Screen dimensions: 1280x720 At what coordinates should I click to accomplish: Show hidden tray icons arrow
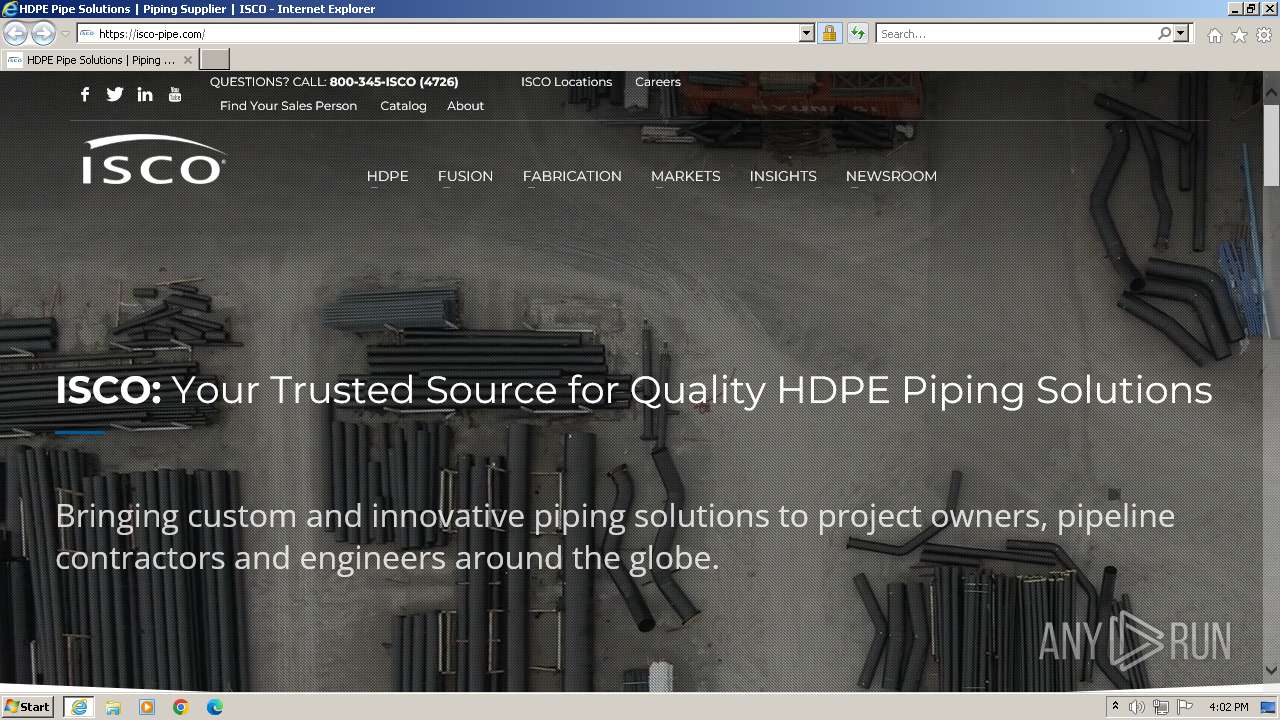click(x=1115, y=707)
